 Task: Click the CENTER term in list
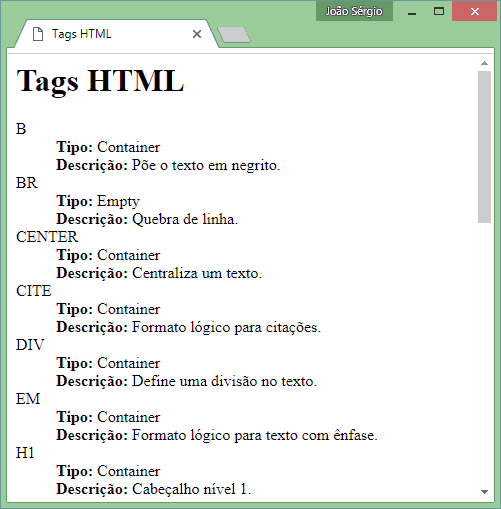pos(47,237)
